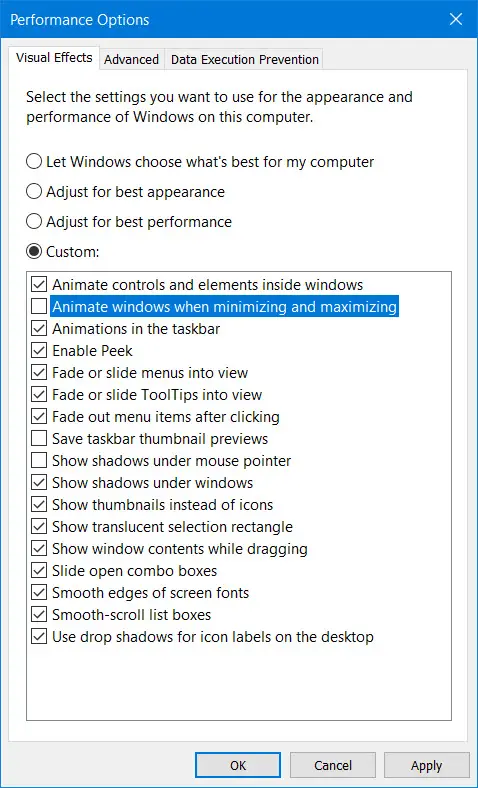Disable Smooth edges of screen fonts
The width and height of the screenshot is (478, 788).
pyautogui.click(x=39, y=593)
